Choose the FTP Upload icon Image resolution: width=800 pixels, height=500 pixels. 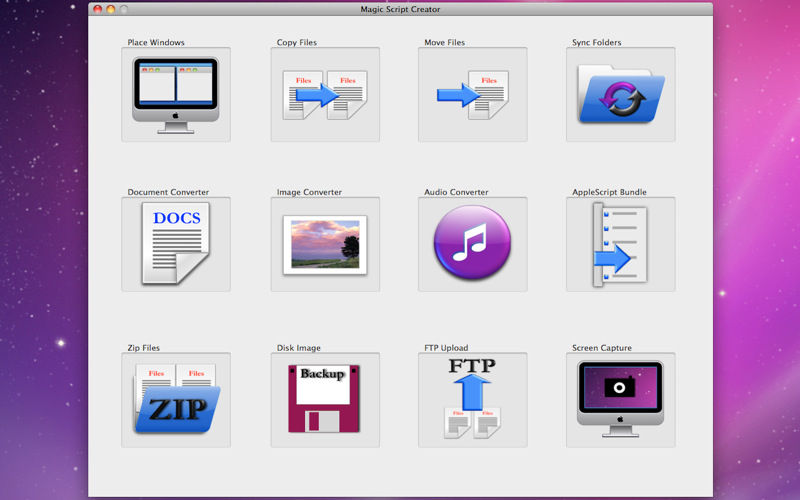point(472,400)
